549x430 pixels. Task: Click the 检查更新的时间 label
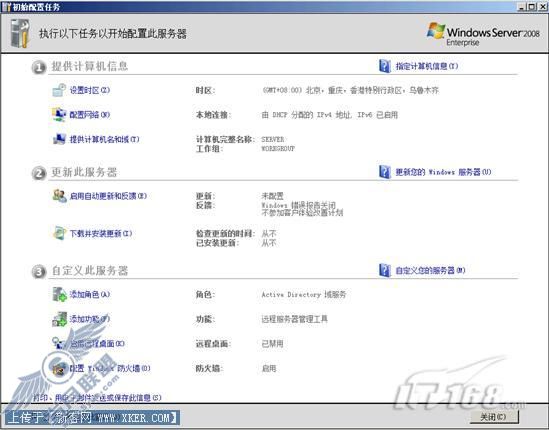[x=225, y=234]
